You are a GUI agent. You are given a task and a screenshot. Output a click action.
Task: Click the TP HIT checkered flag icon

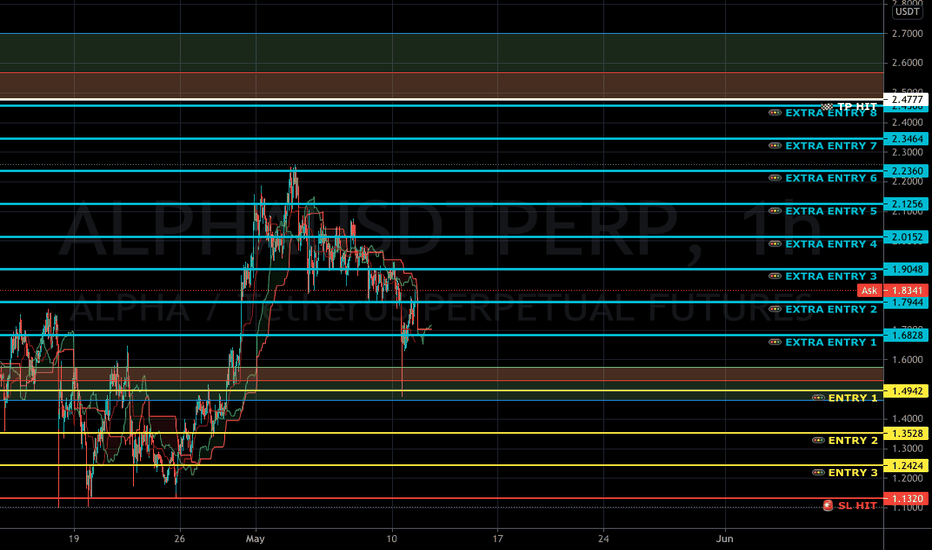click(827, 106)
